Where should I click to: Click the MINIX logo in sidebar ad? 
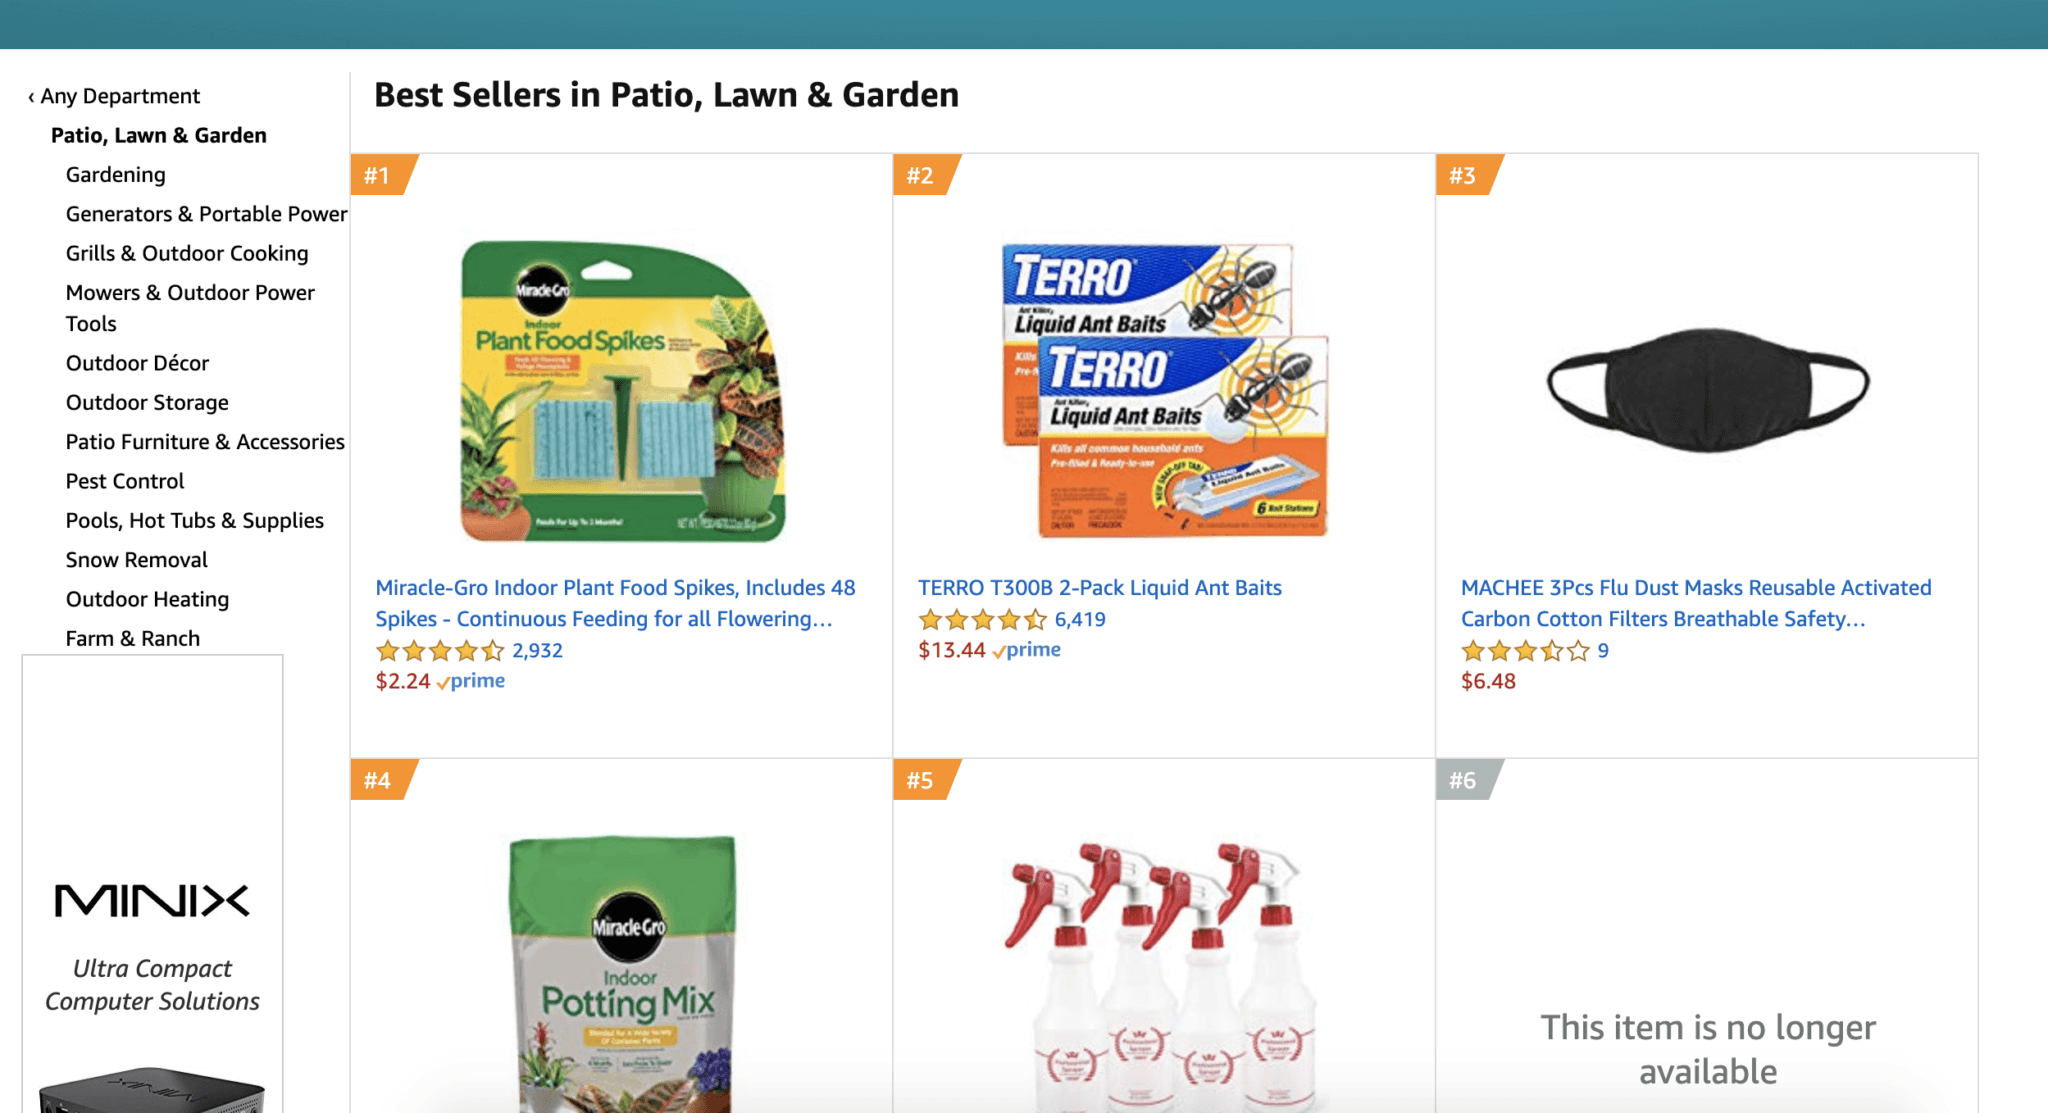pyautogui.click(x=152, y=901)
